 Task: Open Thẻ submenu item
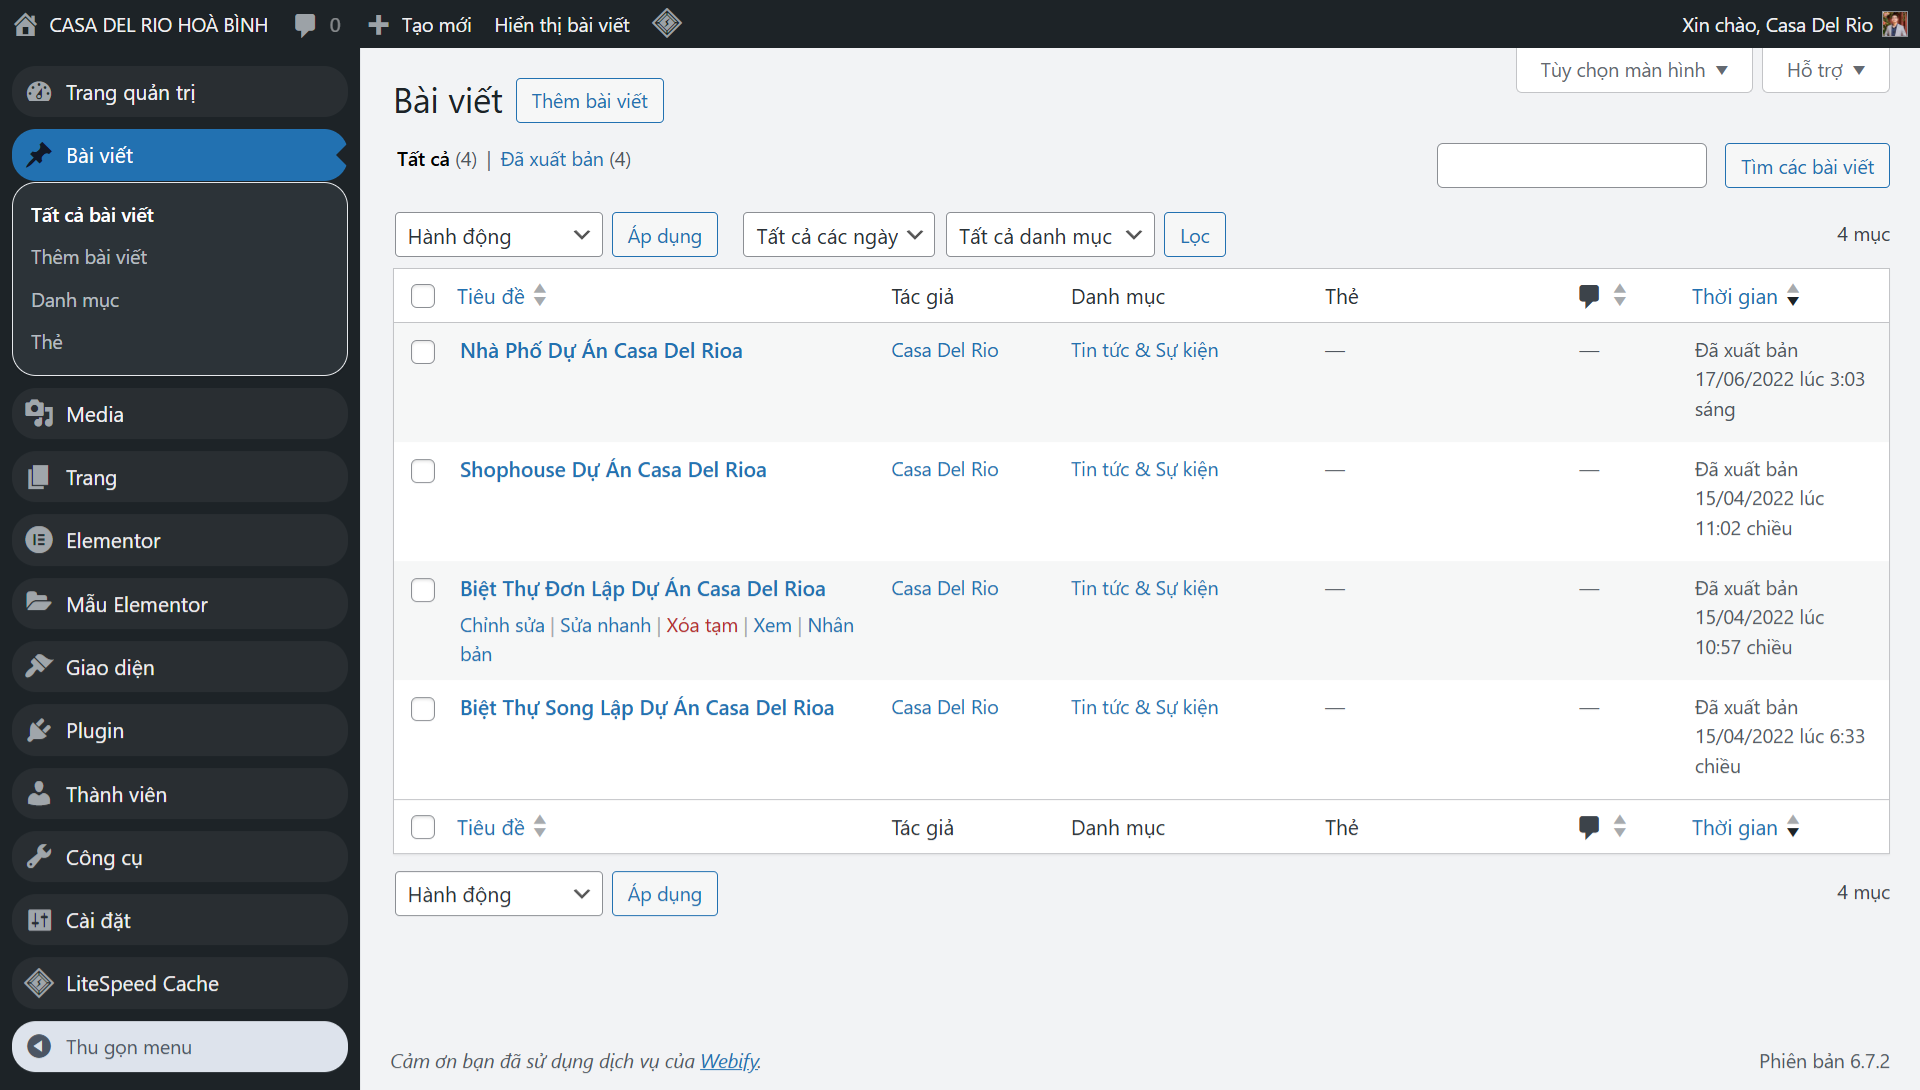(47, 342)
